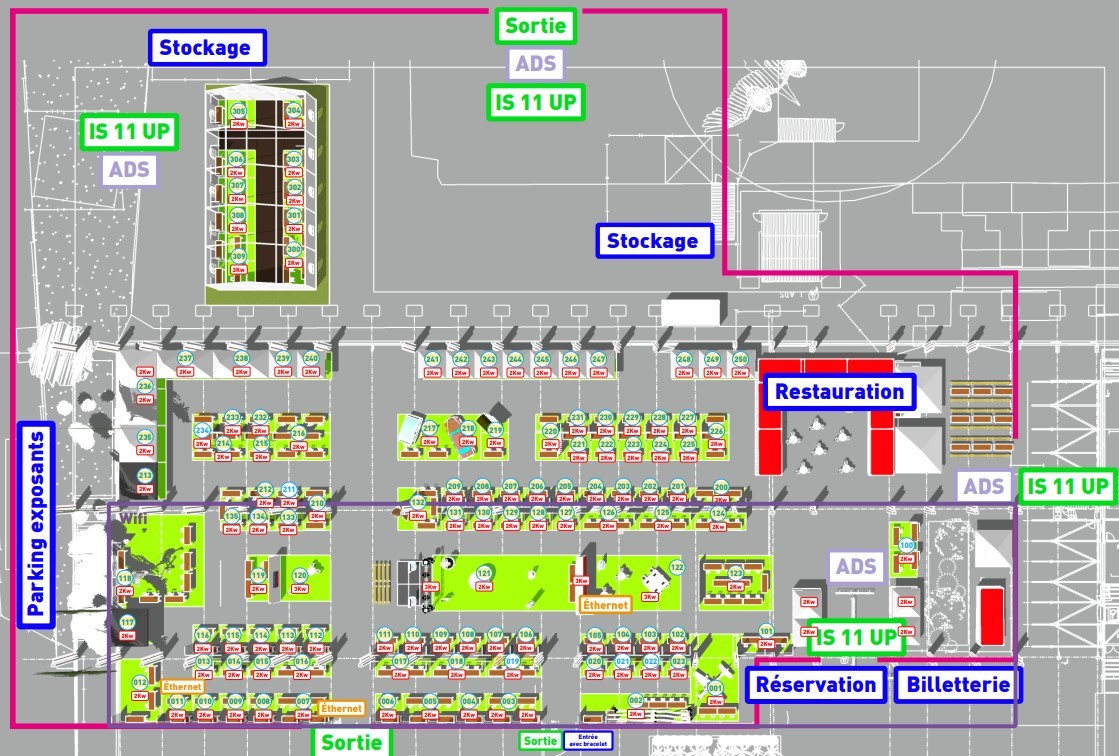The width and height of the screenshot is (1119, 756).
Task: Click Éthernet tag beside booth 007
Action: (x=340, y=708)
